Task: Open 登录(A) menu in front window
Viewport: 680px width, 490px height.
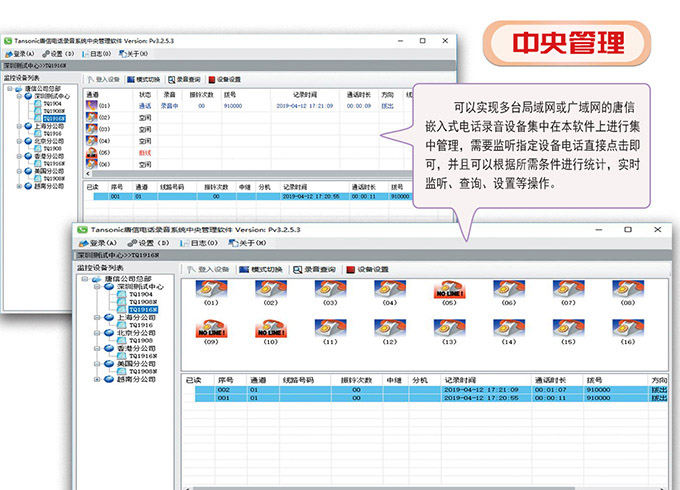Action: click(x=98, y=243)
